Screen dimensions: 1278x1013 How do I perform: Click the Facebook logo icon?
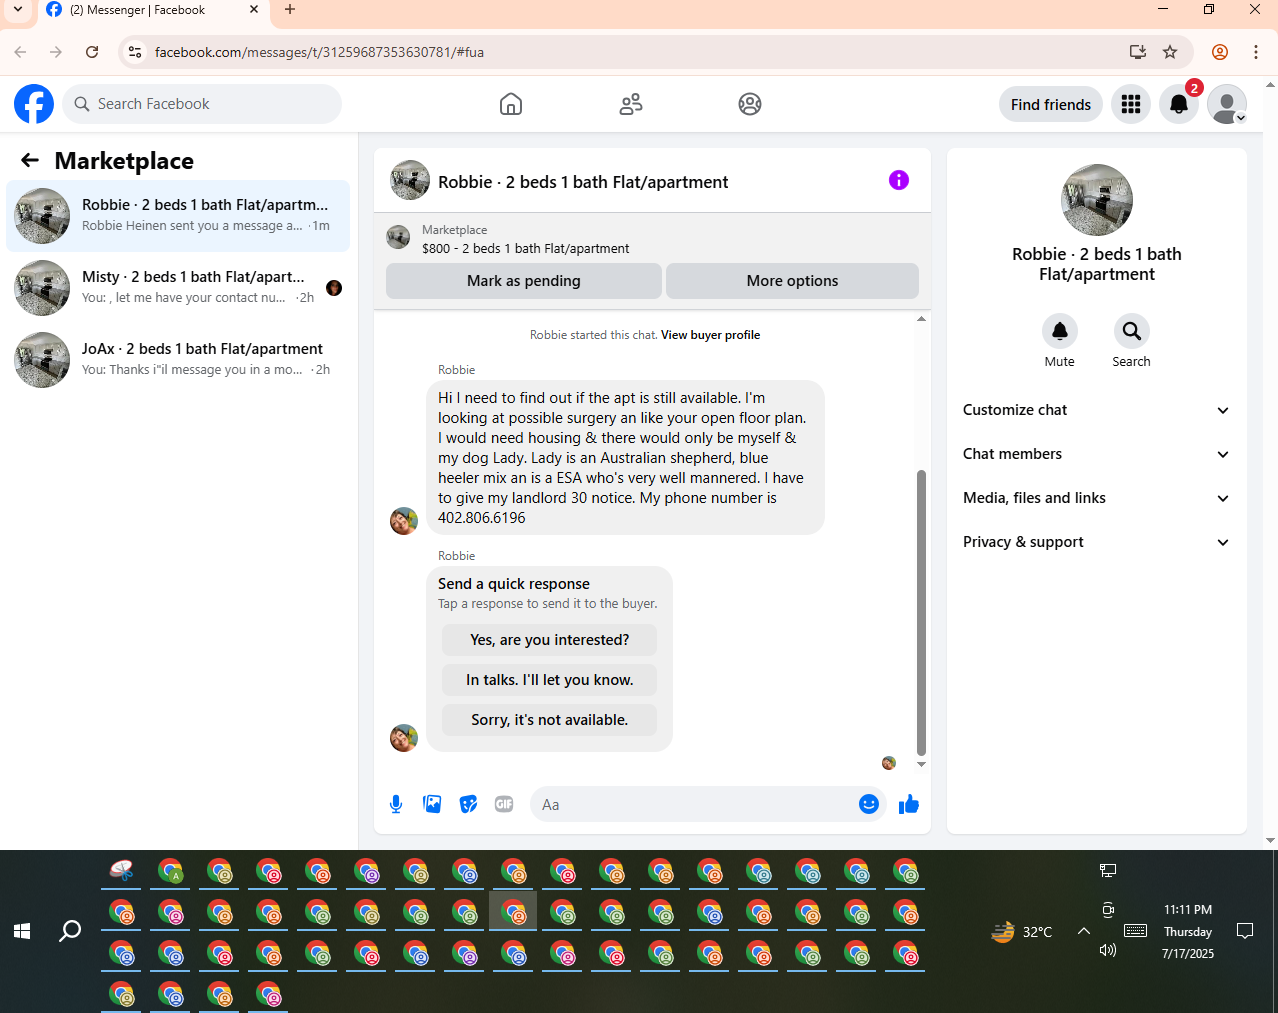[x=34, y=104]
